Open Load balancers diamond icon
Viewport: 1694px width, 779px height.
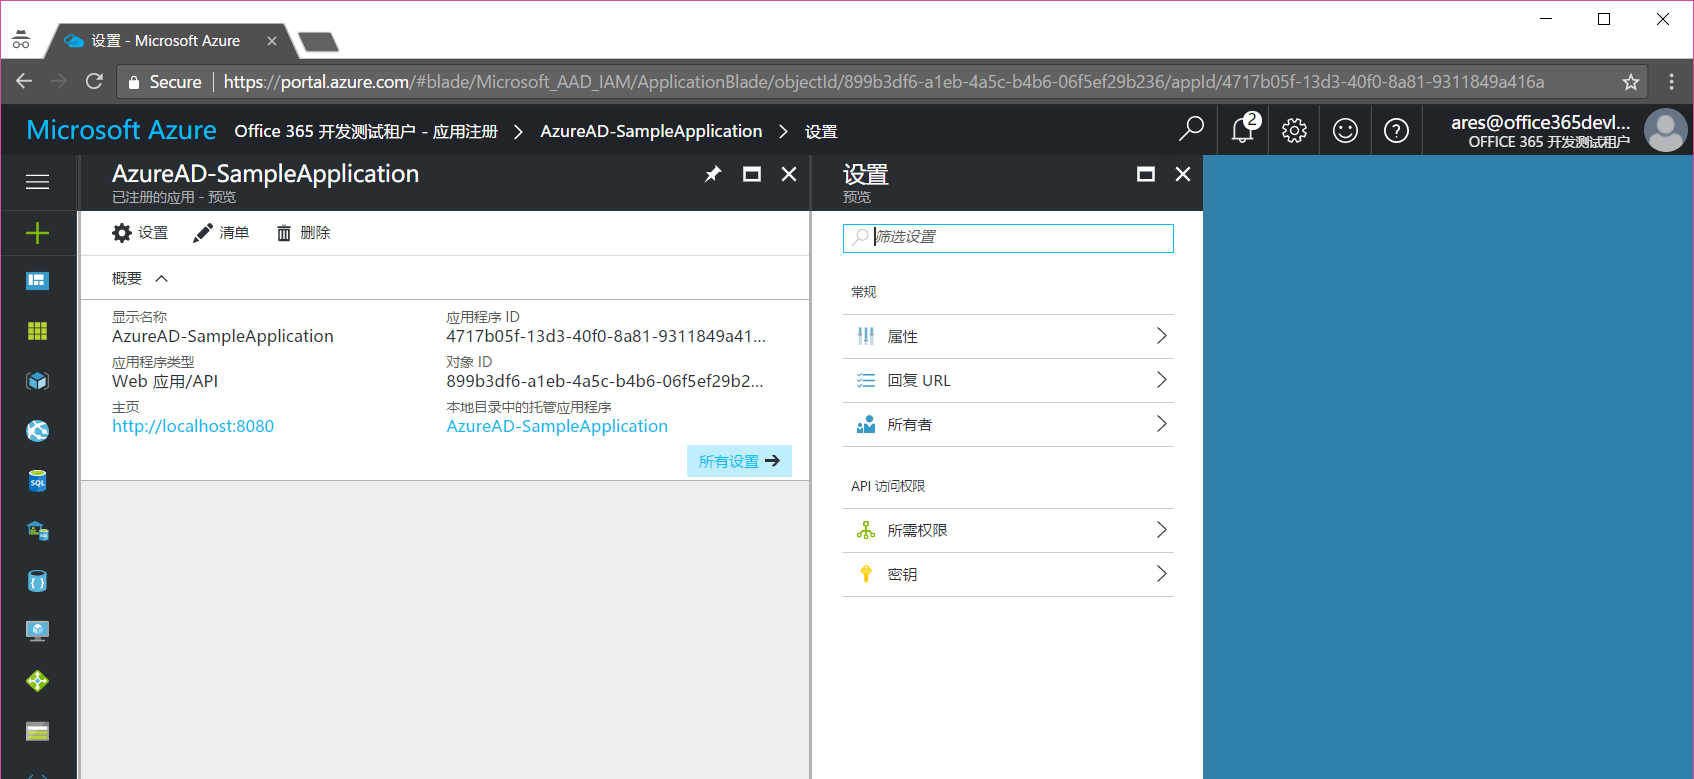(x=37, y=681)
